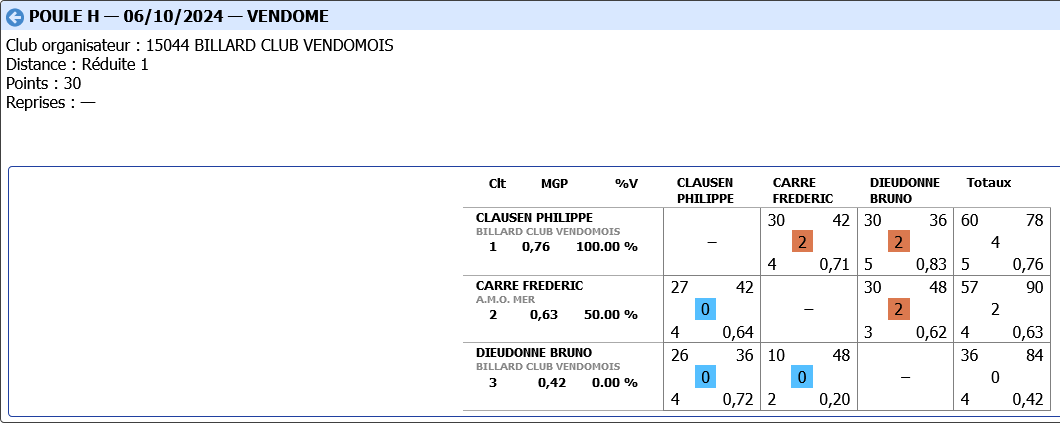Click club label under CLAUSEN PHILIPPE name
Viewport: 1060px width, 423px height.
(548, 232)
